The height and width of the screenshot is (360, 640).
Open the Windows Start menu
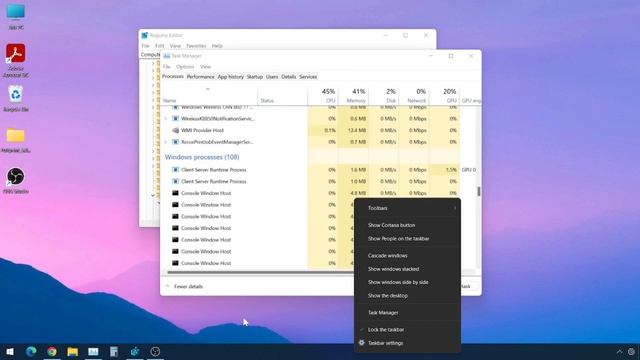click(x=10, y=351)
